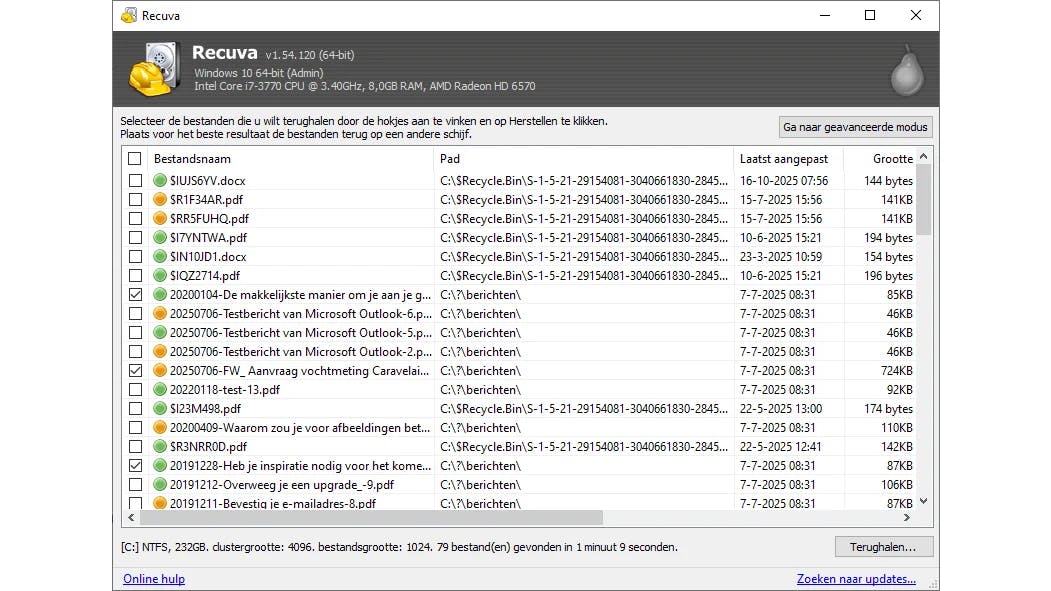Check the box for $IN10JD1.docx
Image resolution: width=1051 pixels, height=591 pixels.
click(135, 257)
